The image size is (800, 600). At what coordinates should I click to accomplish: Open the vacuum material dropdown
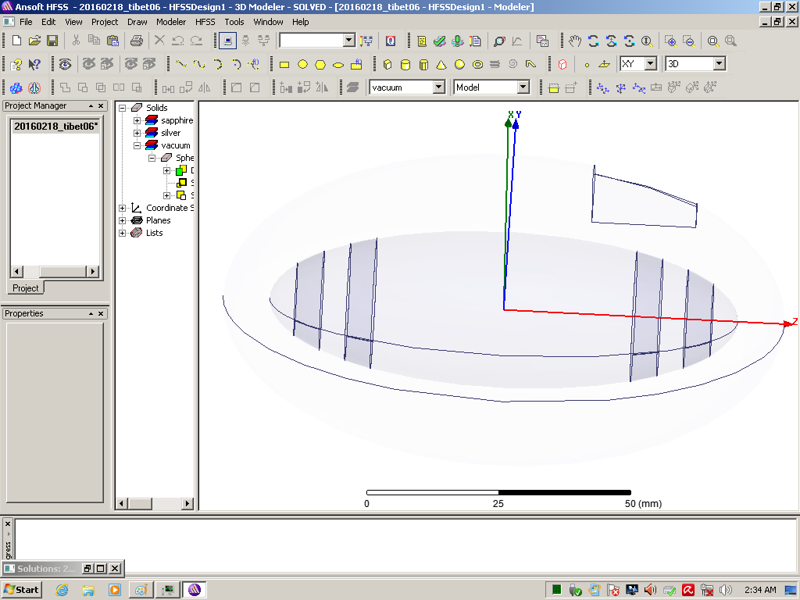point(438,88)
